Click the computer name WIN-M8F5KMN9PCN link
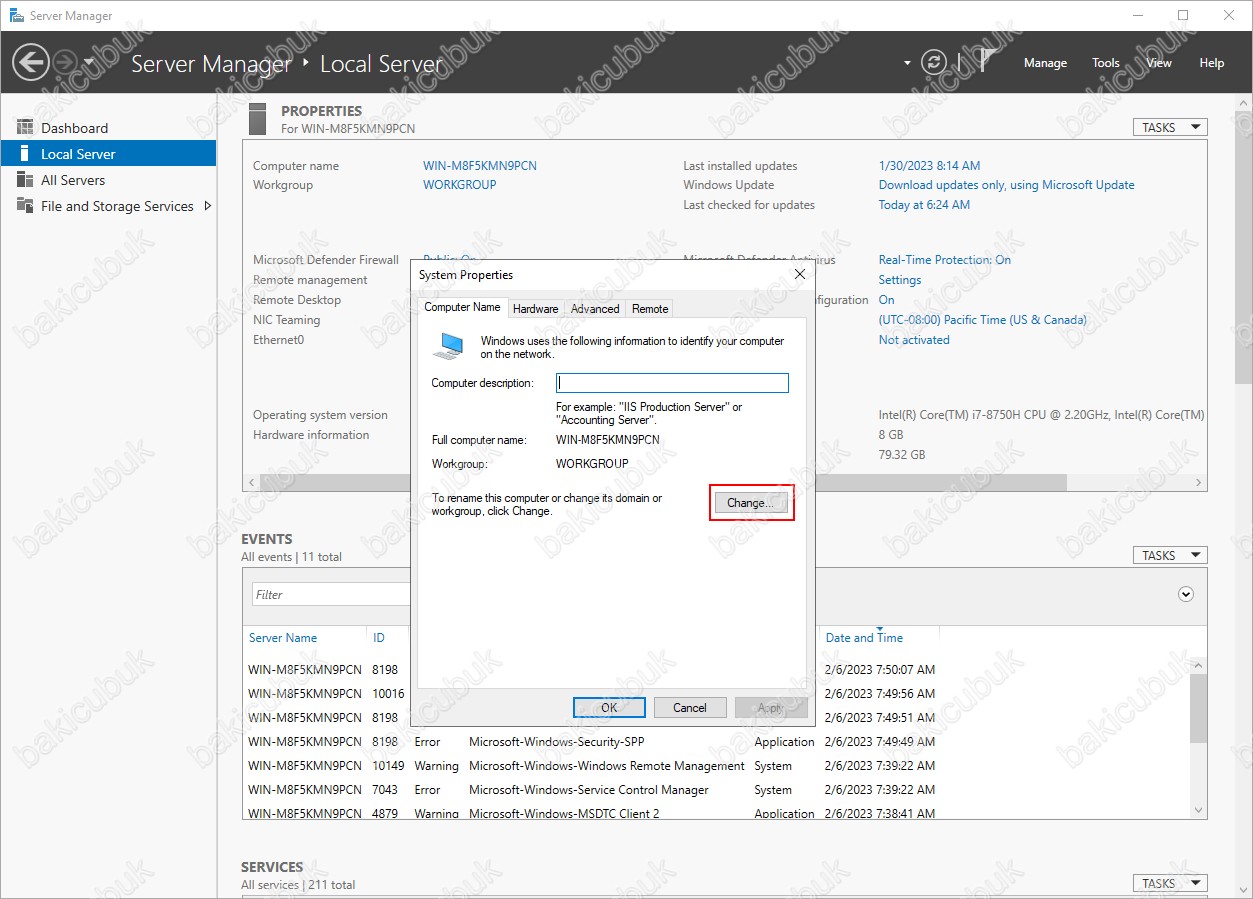 coord(480,166)
